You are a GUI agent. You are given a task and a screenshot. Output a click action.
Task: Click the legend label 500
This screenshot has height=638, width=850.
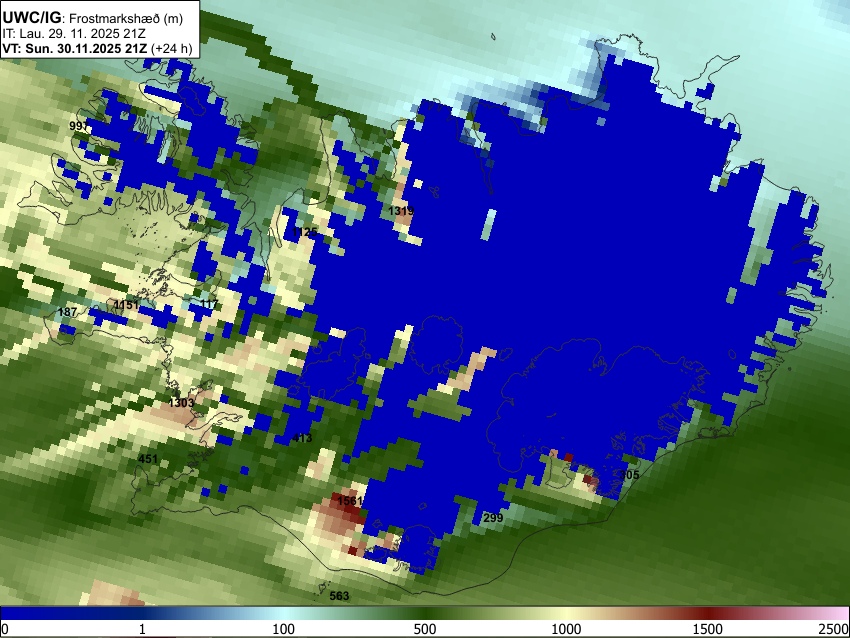coord(425,629)
